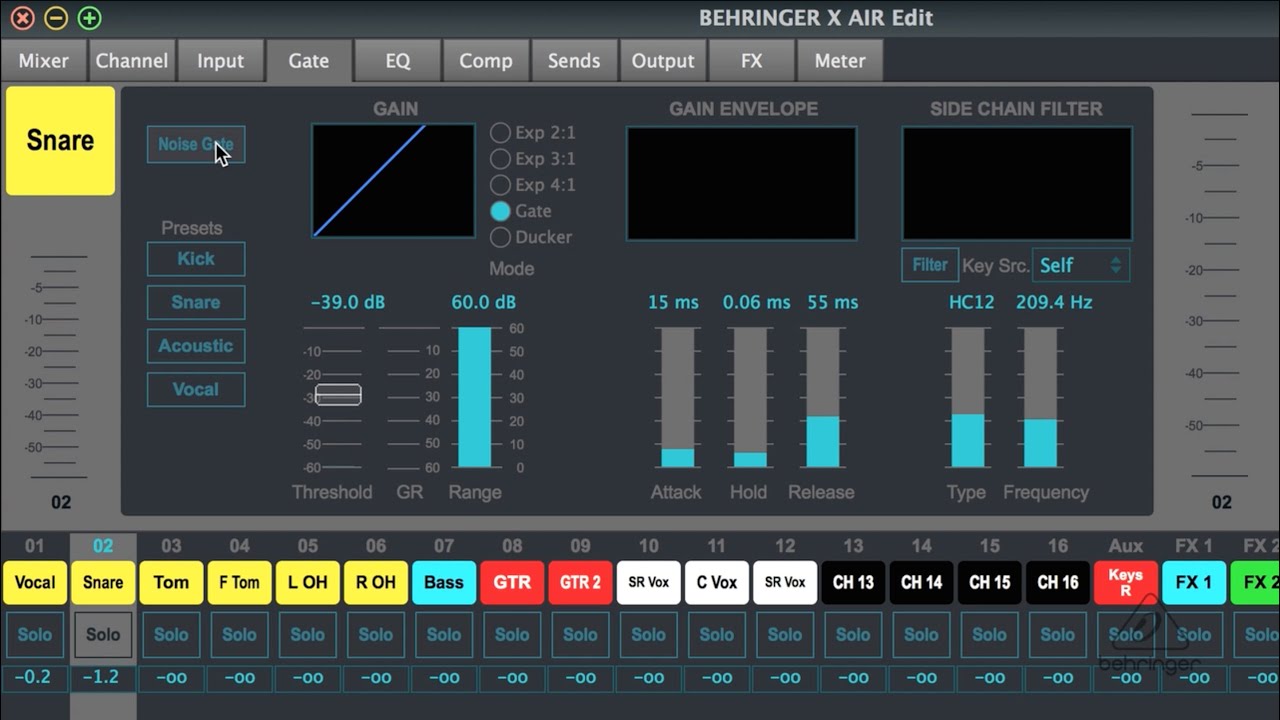Click the 60.0 dB range value
This screenshot has height=720, width=1280.
(484, 302)
